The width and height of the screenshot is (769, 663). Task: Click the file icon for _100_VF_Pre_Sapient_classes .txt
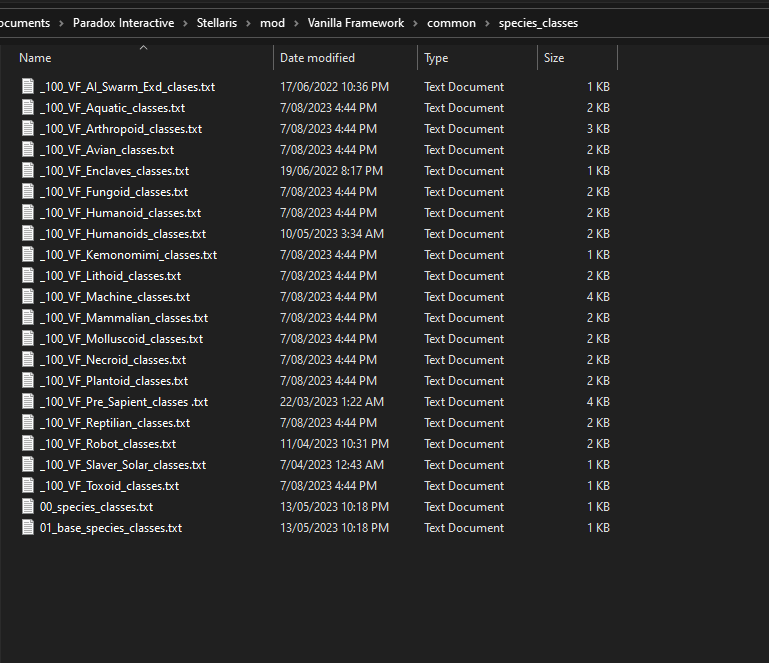click(x=28, y=402)
